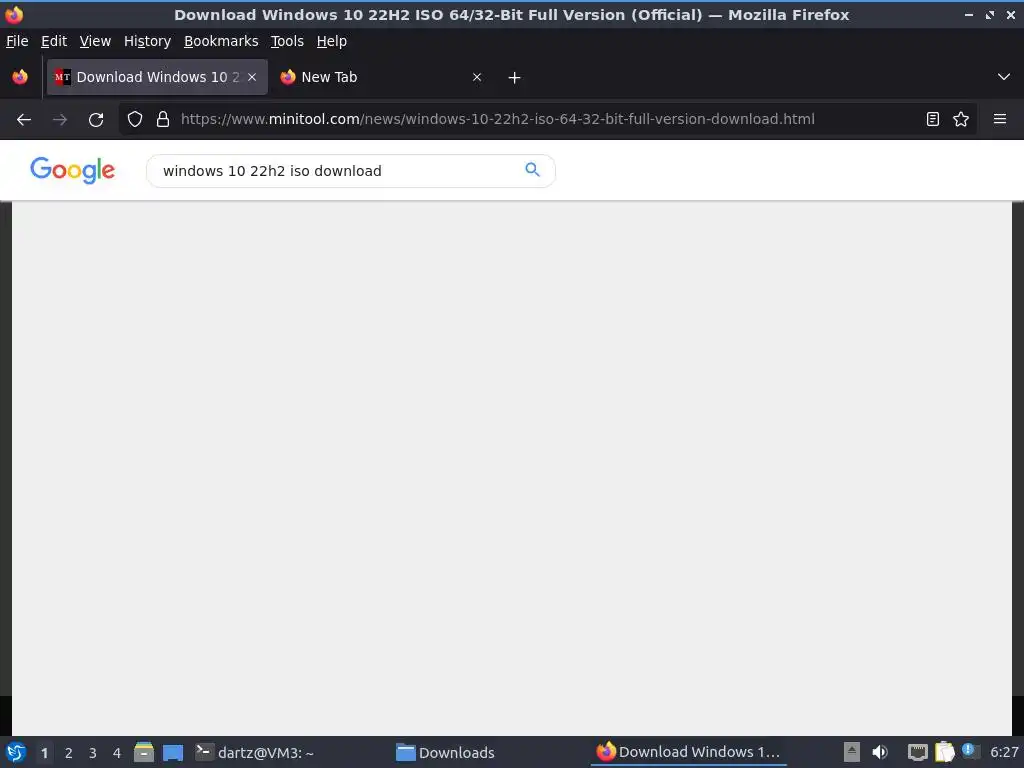Open tracking protection shield icon
This screenshot has width=1024, height=768.
pyautogui.click(x=135, y=120)
